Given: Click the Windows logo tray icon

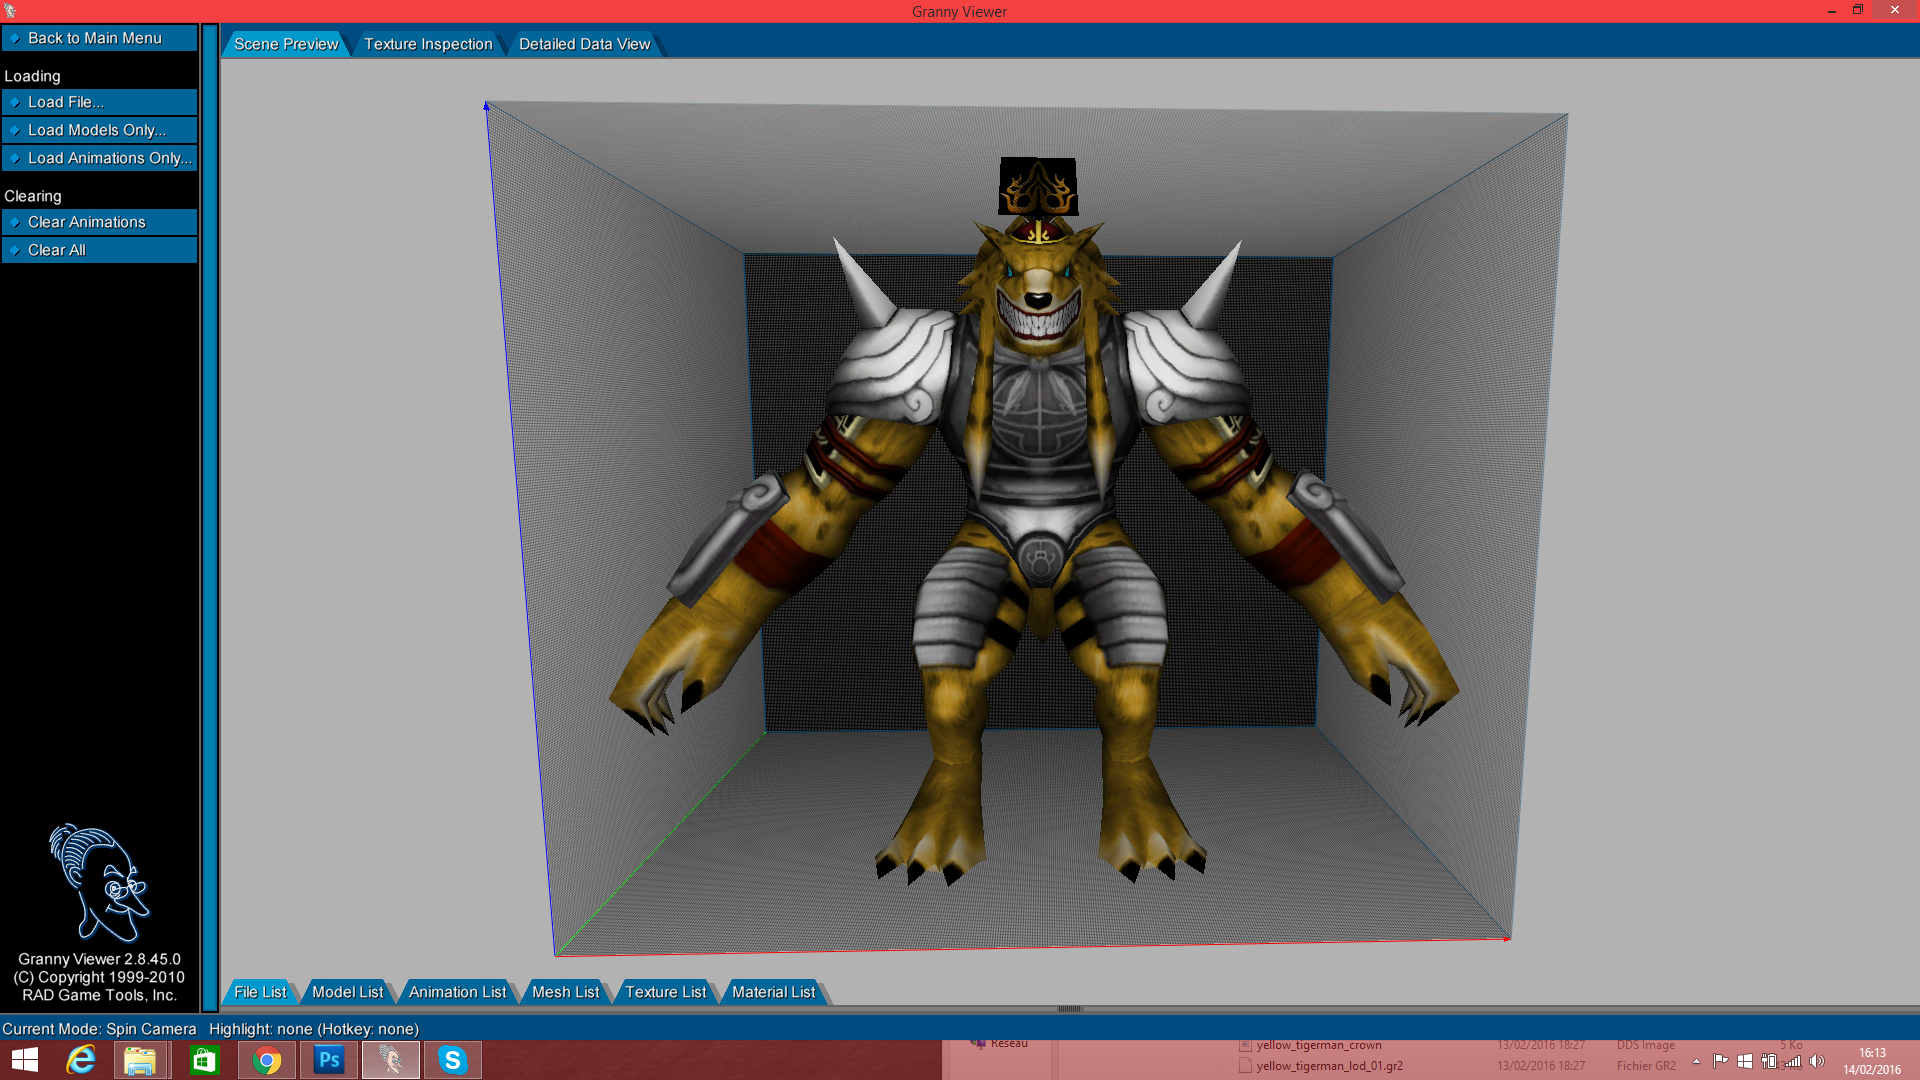Looking at the screenshot, I should (x=1744, y=1061).
